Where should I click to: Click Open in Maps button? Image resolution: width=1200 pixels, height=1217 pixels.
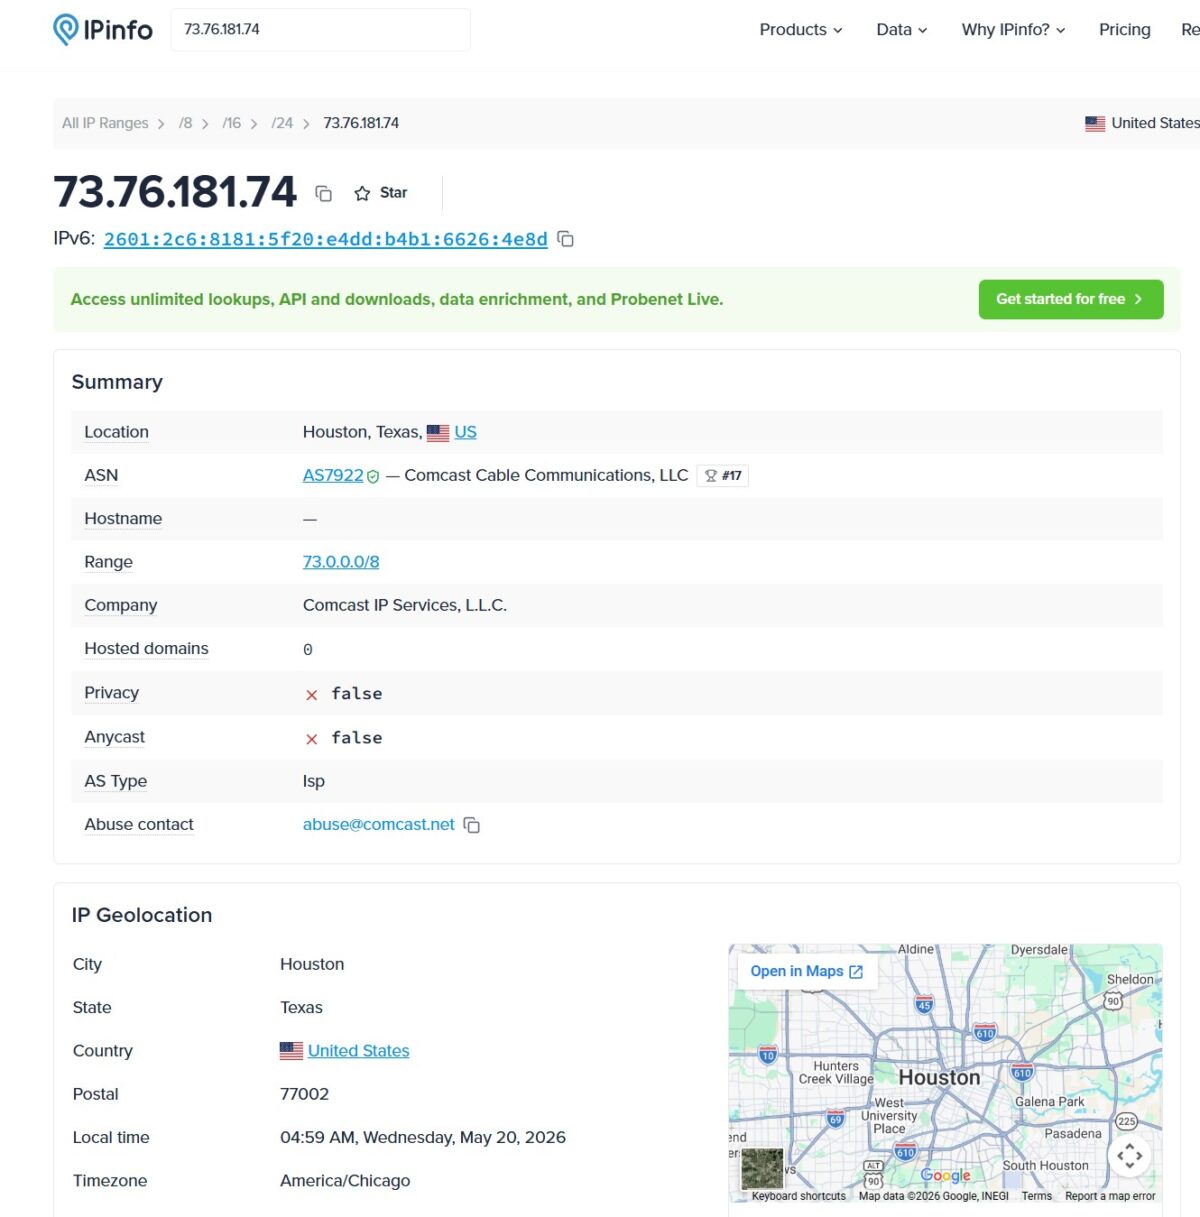(x=807, y=971)
